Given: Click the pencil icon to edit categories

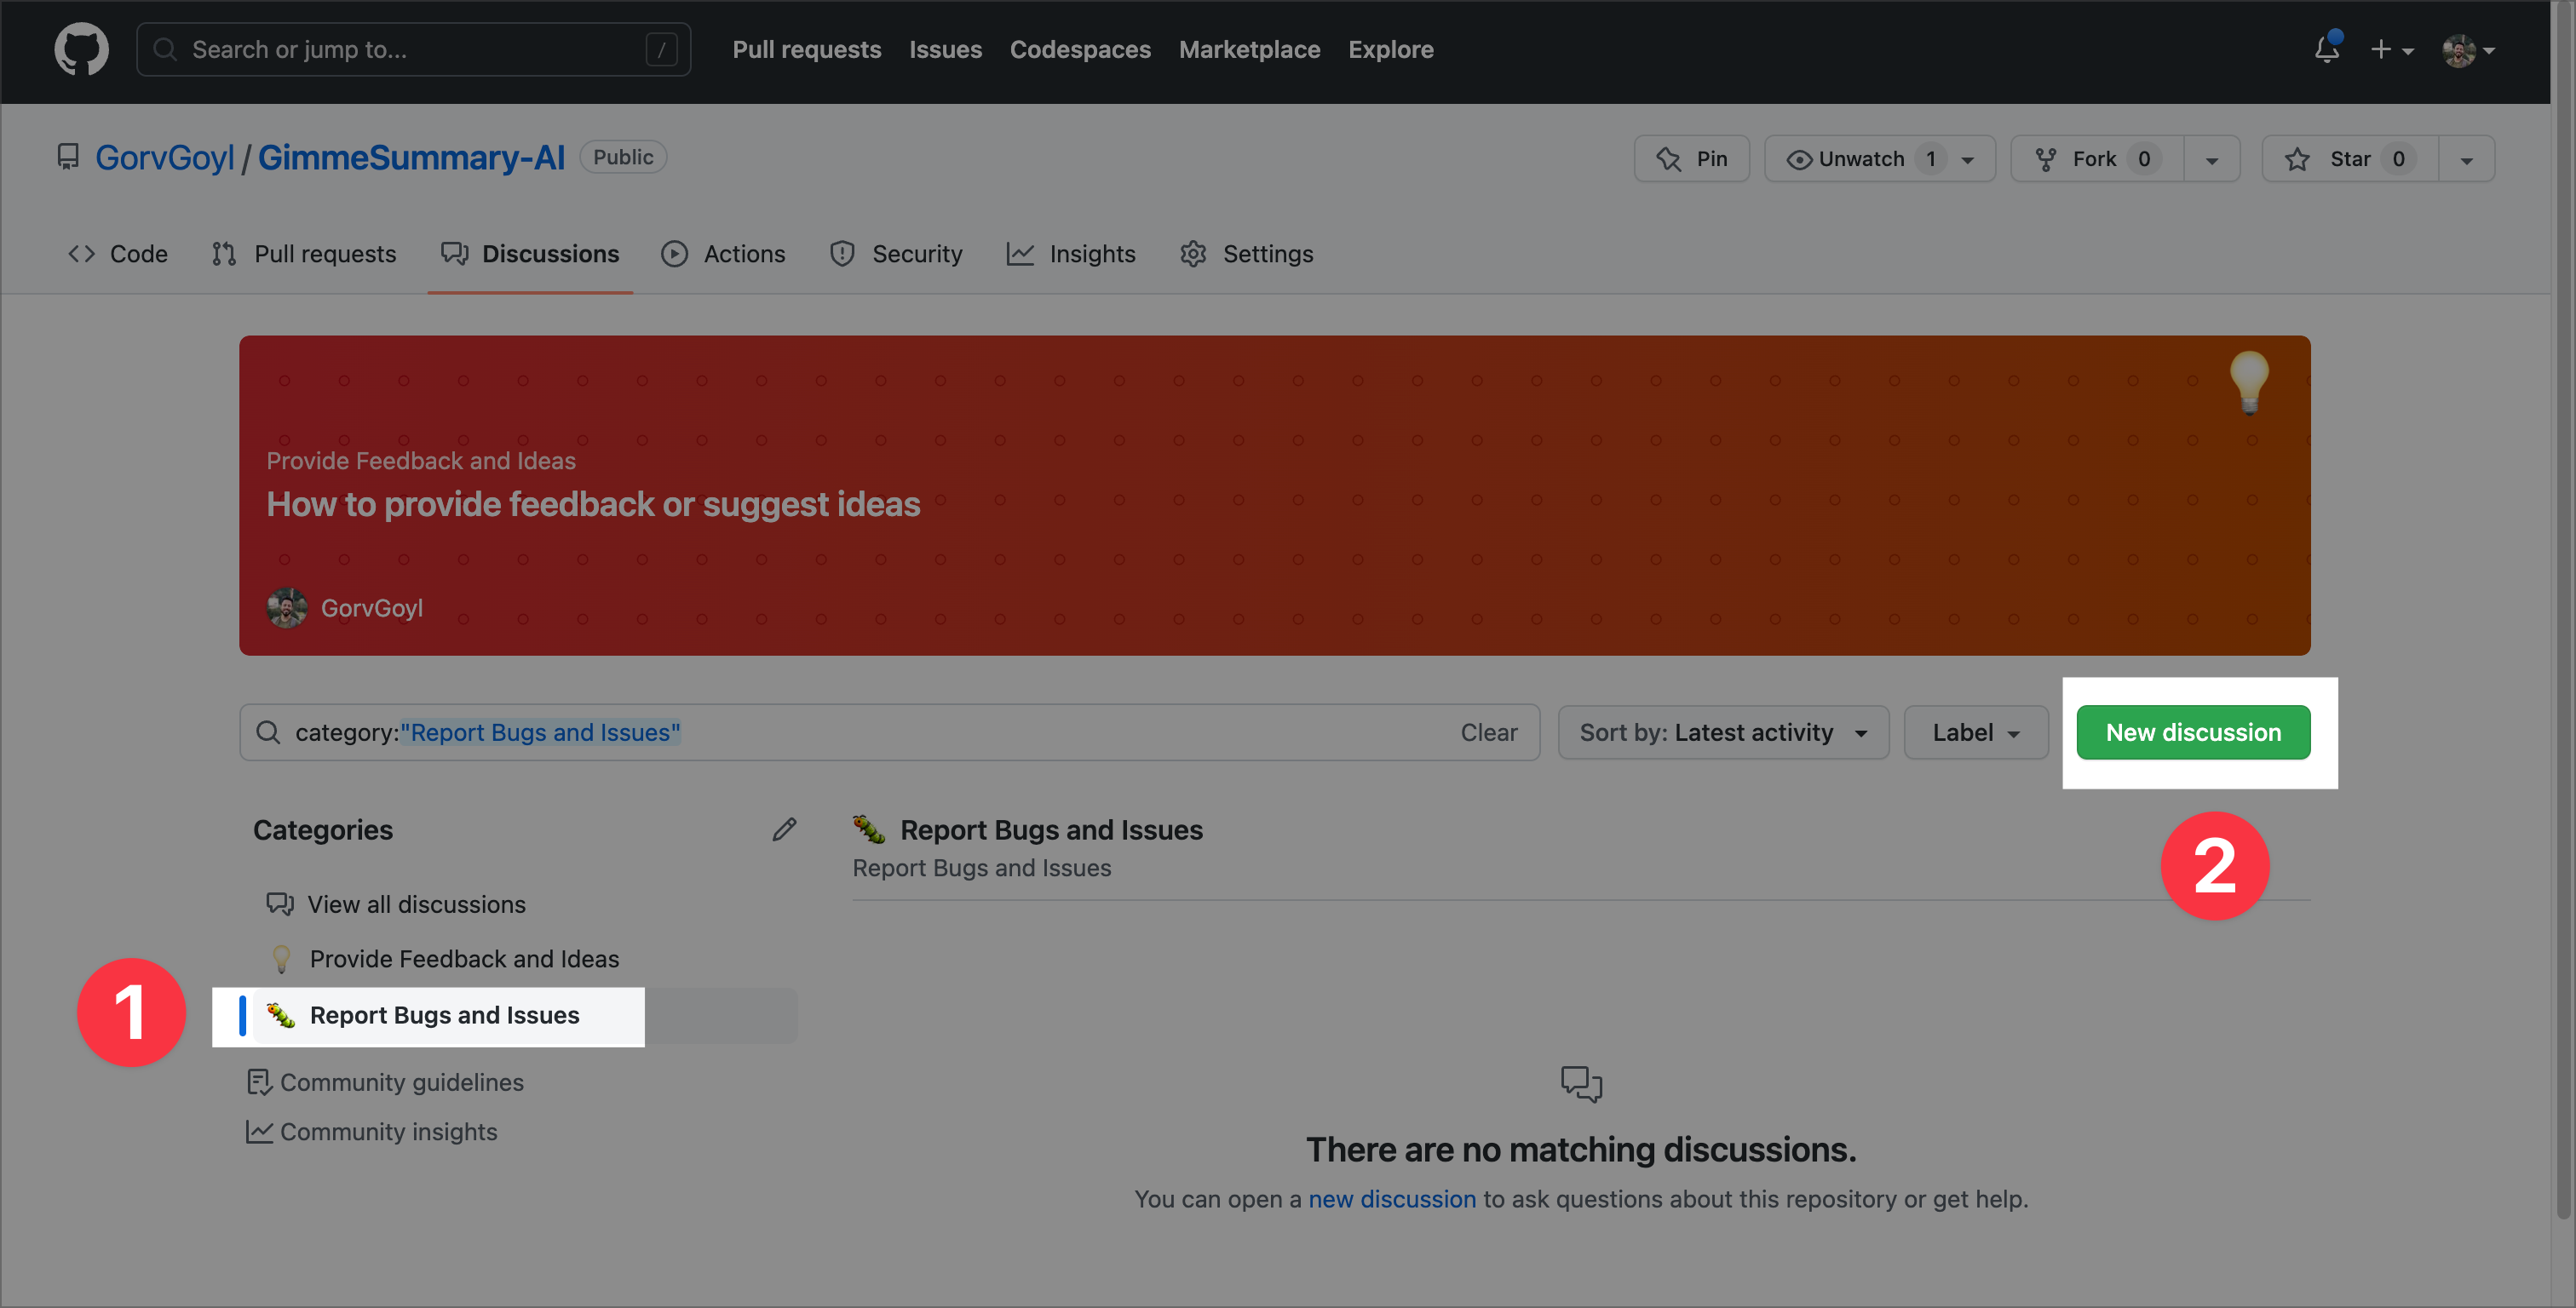Looking at the screenshot, I should (x=784, y=829).
